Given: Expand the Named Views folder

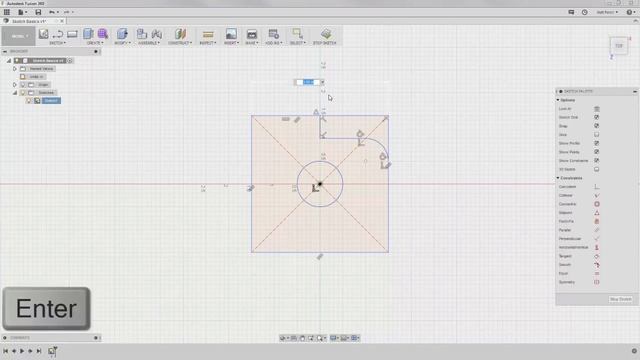Looking at the screenshot, I should (15, 69).
